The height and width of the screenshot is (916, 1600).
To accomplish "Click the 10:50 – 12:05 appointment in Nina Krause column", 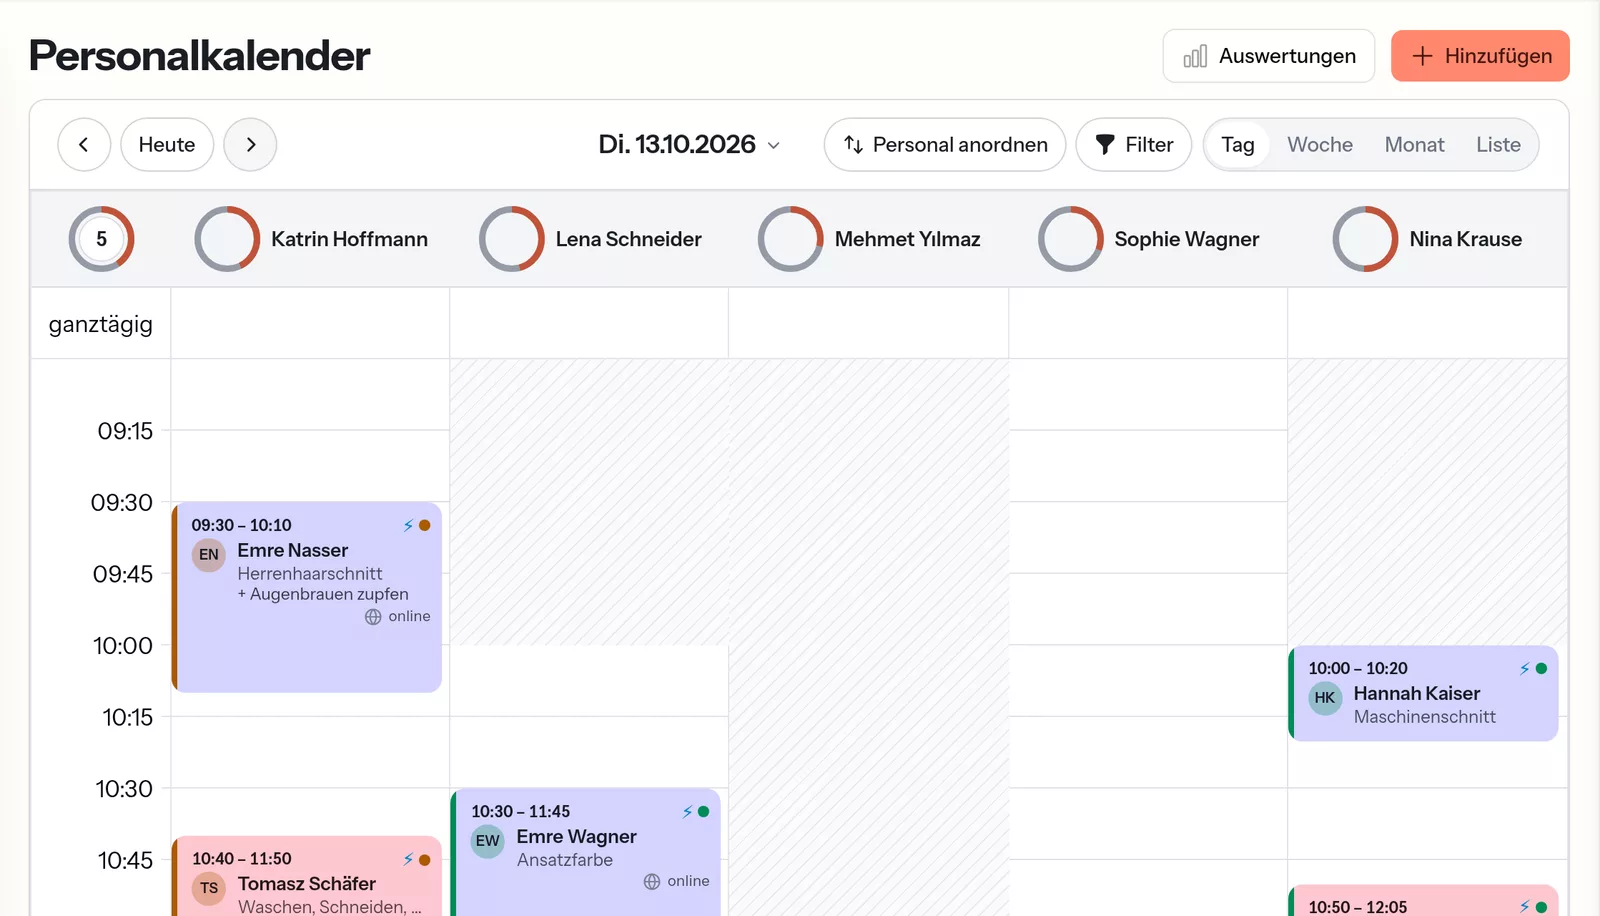I will tap(1423, 900).
